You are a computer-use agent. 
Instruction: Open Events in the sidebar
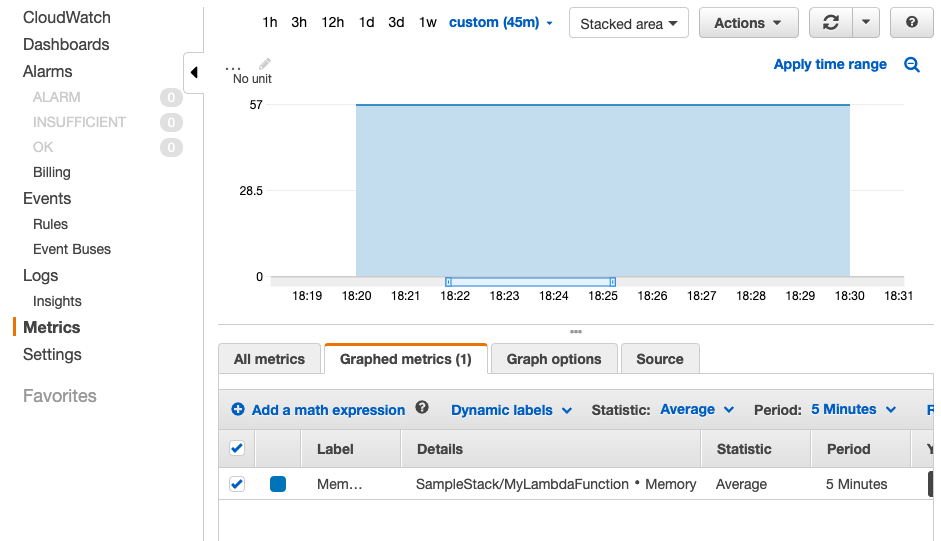point(47,198)
